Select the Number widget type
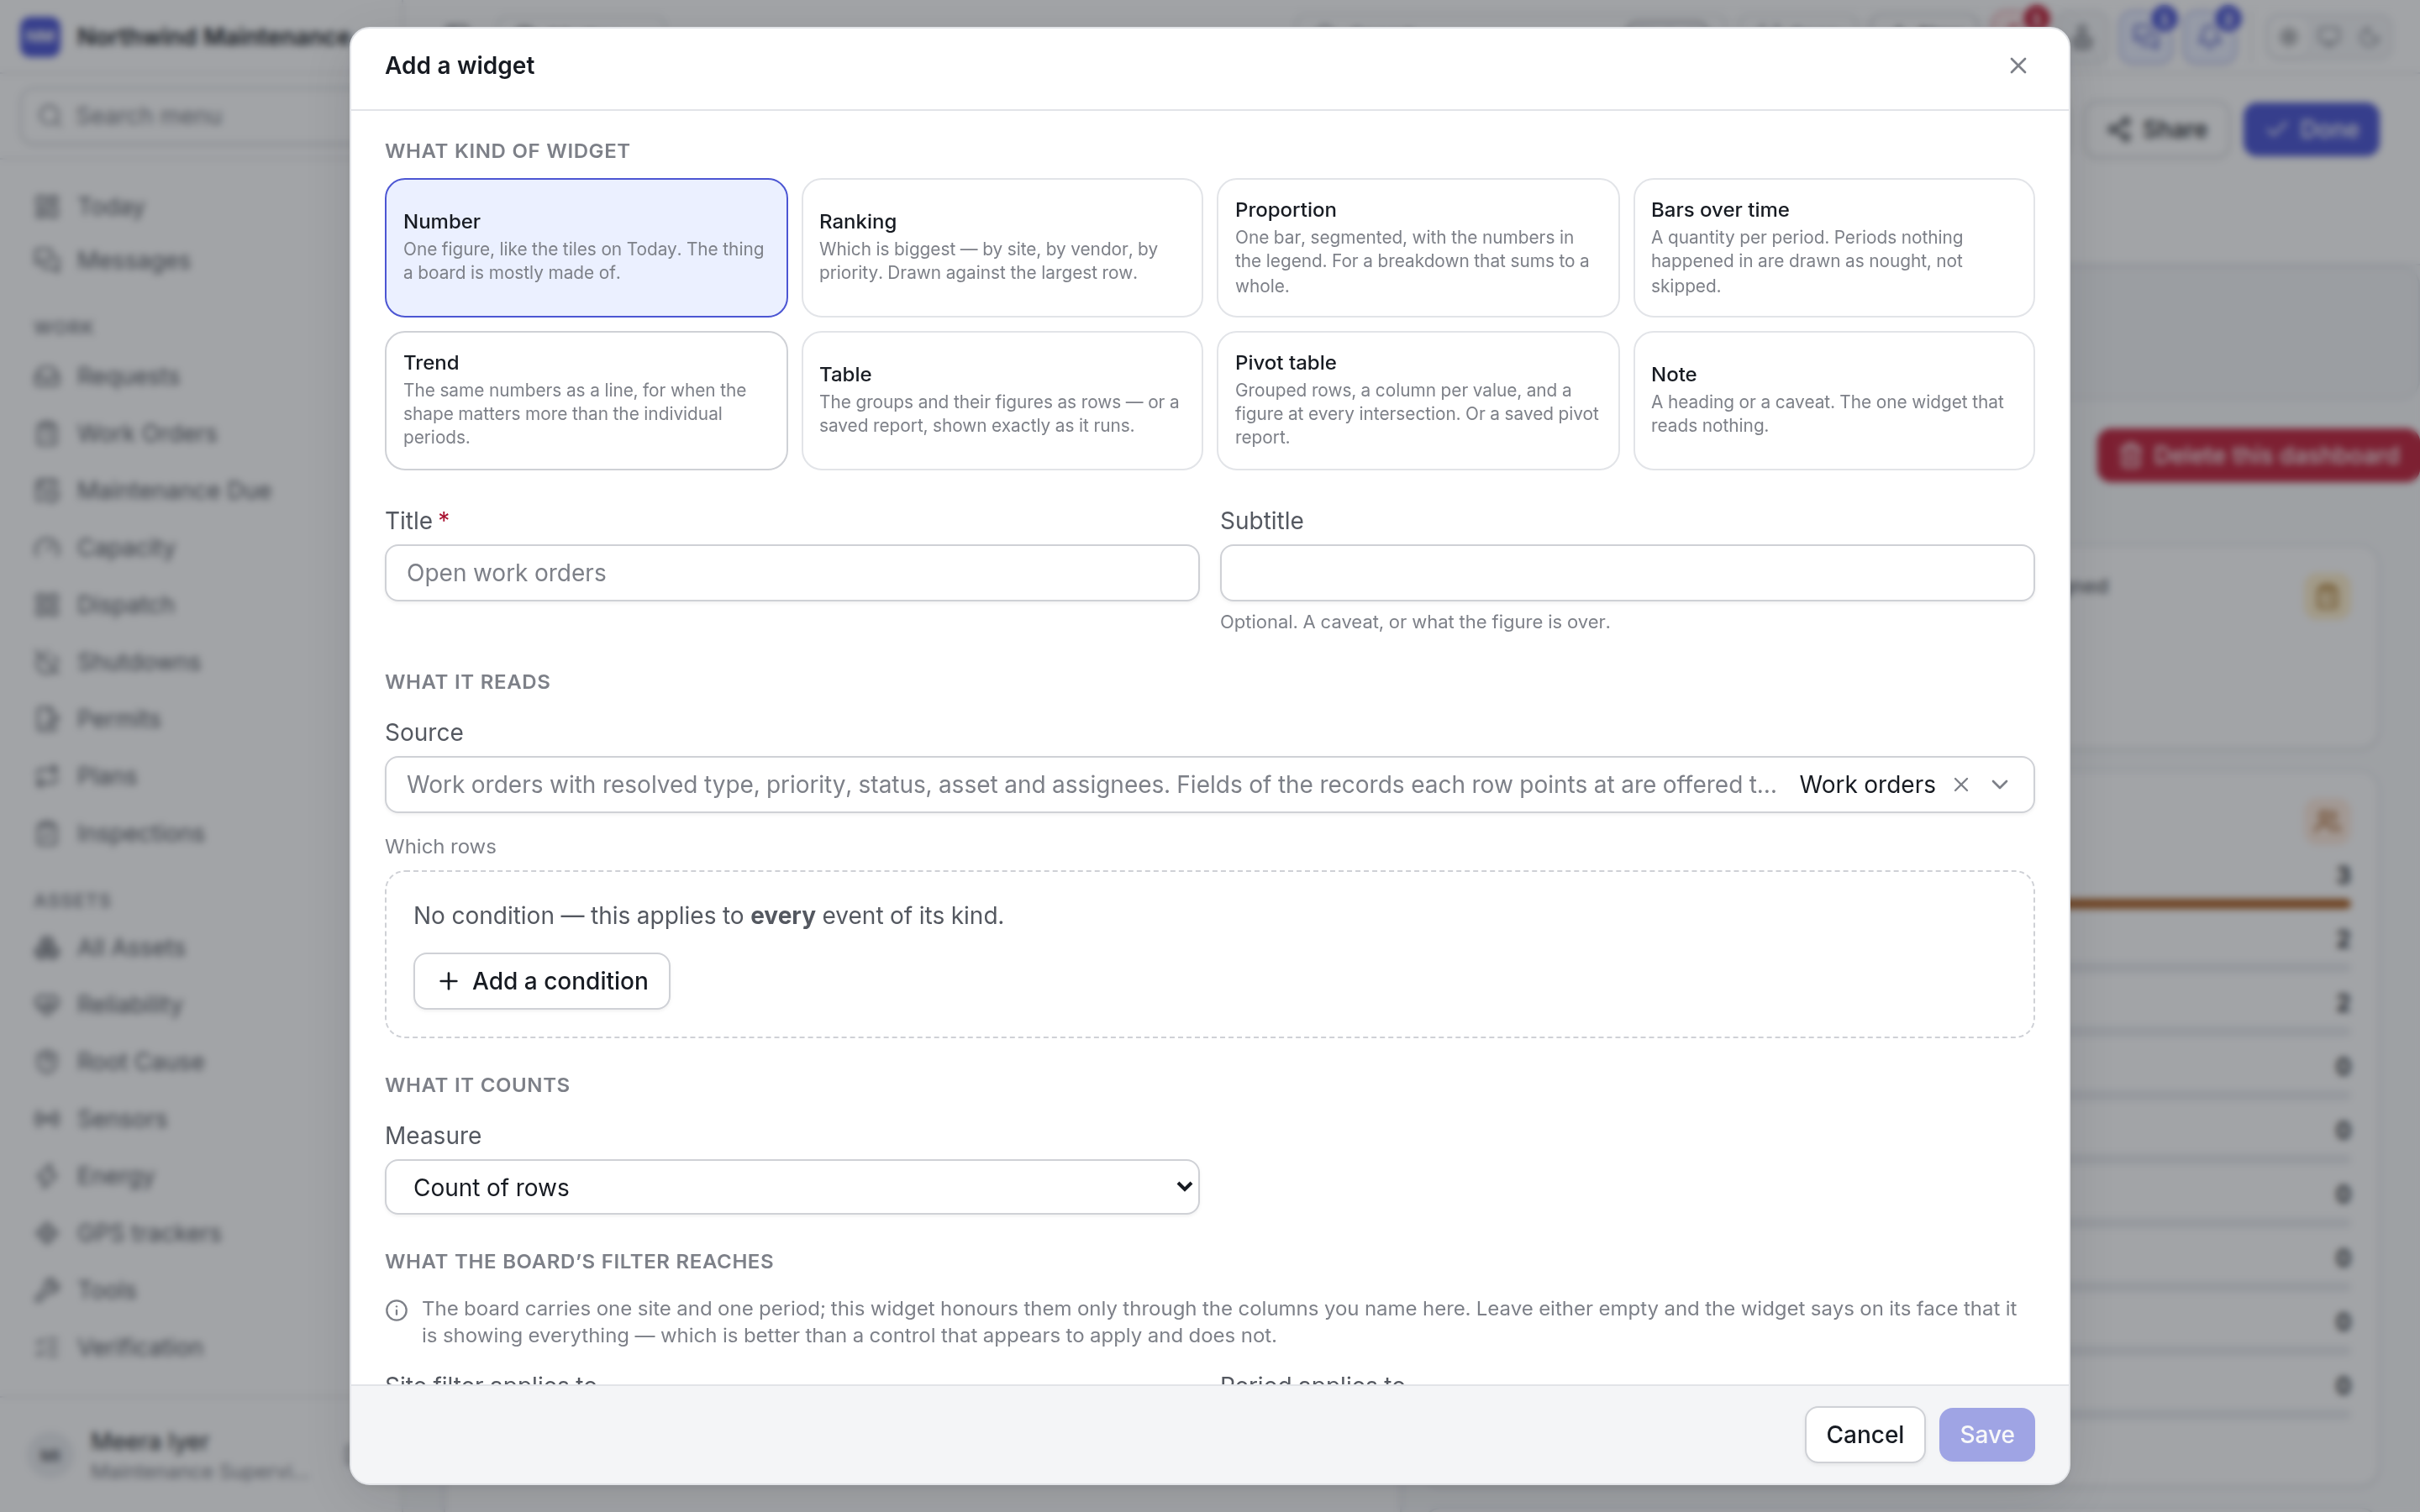The image size is (2420, 1512). tap(586, 247)
